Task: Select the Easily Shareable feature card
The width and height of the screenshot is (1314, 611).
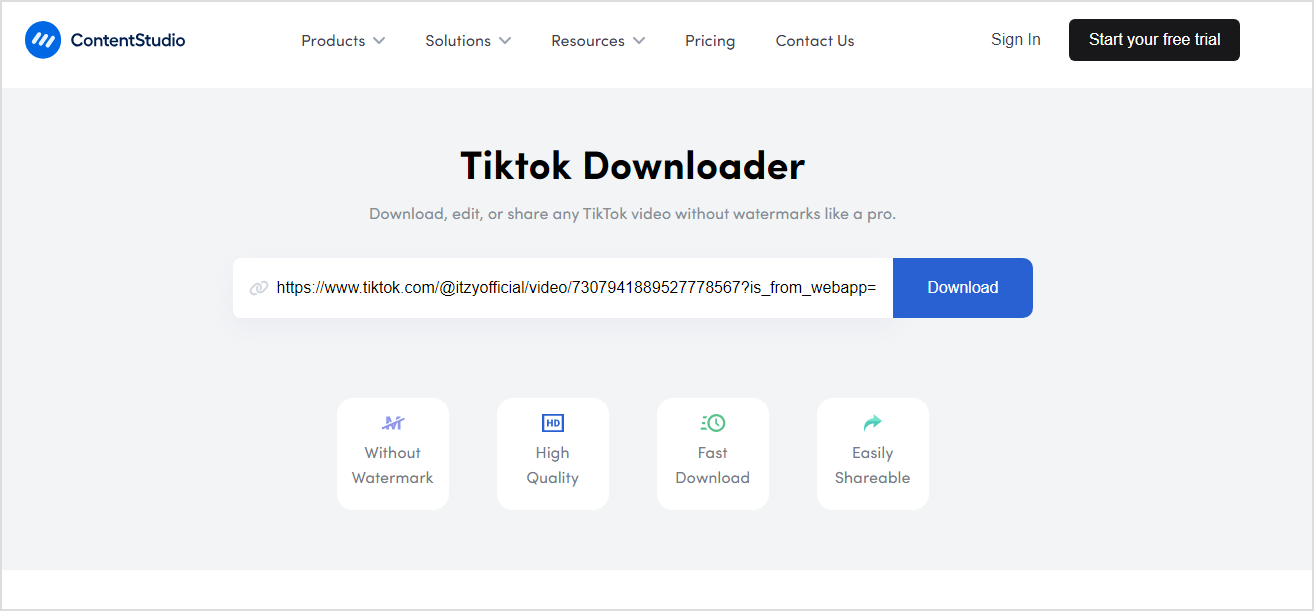Action: click(872, 454)
